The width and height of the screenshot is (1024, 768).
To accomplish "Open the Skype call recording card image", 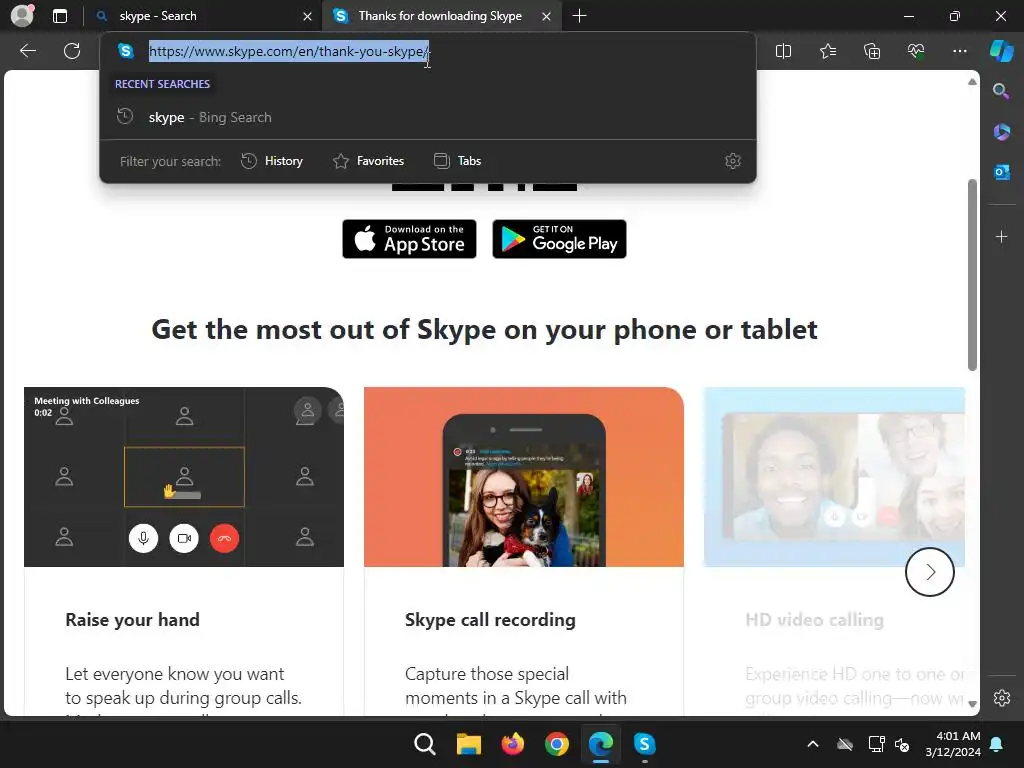I will click(524, 477).
